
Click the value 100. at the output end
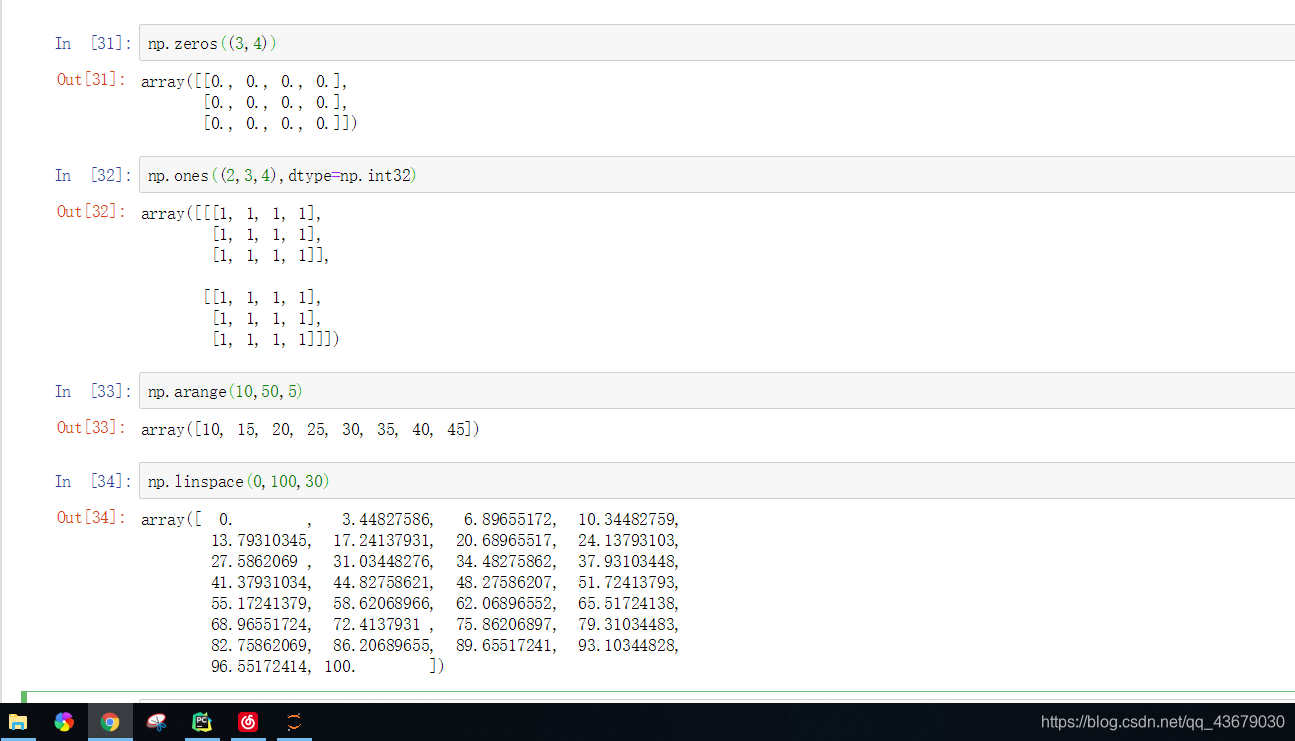click(x=340, y=666)
